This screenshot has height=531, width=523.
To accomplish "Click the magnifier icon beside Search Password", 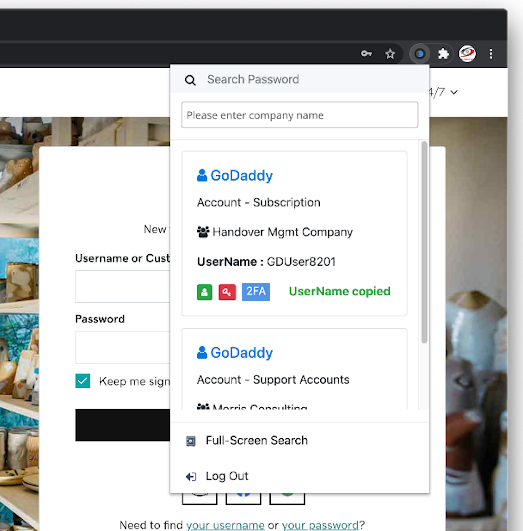I will 190,80.
